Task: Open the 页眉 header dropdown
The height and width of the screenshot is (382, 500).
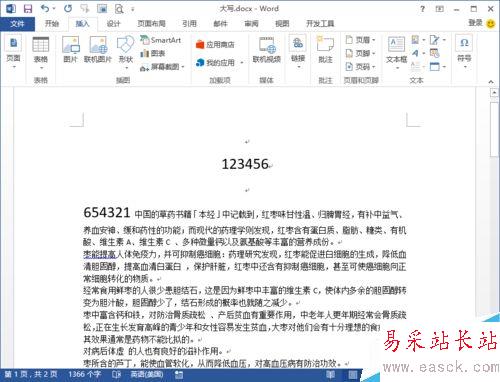Action: click(x=361, y=40)
